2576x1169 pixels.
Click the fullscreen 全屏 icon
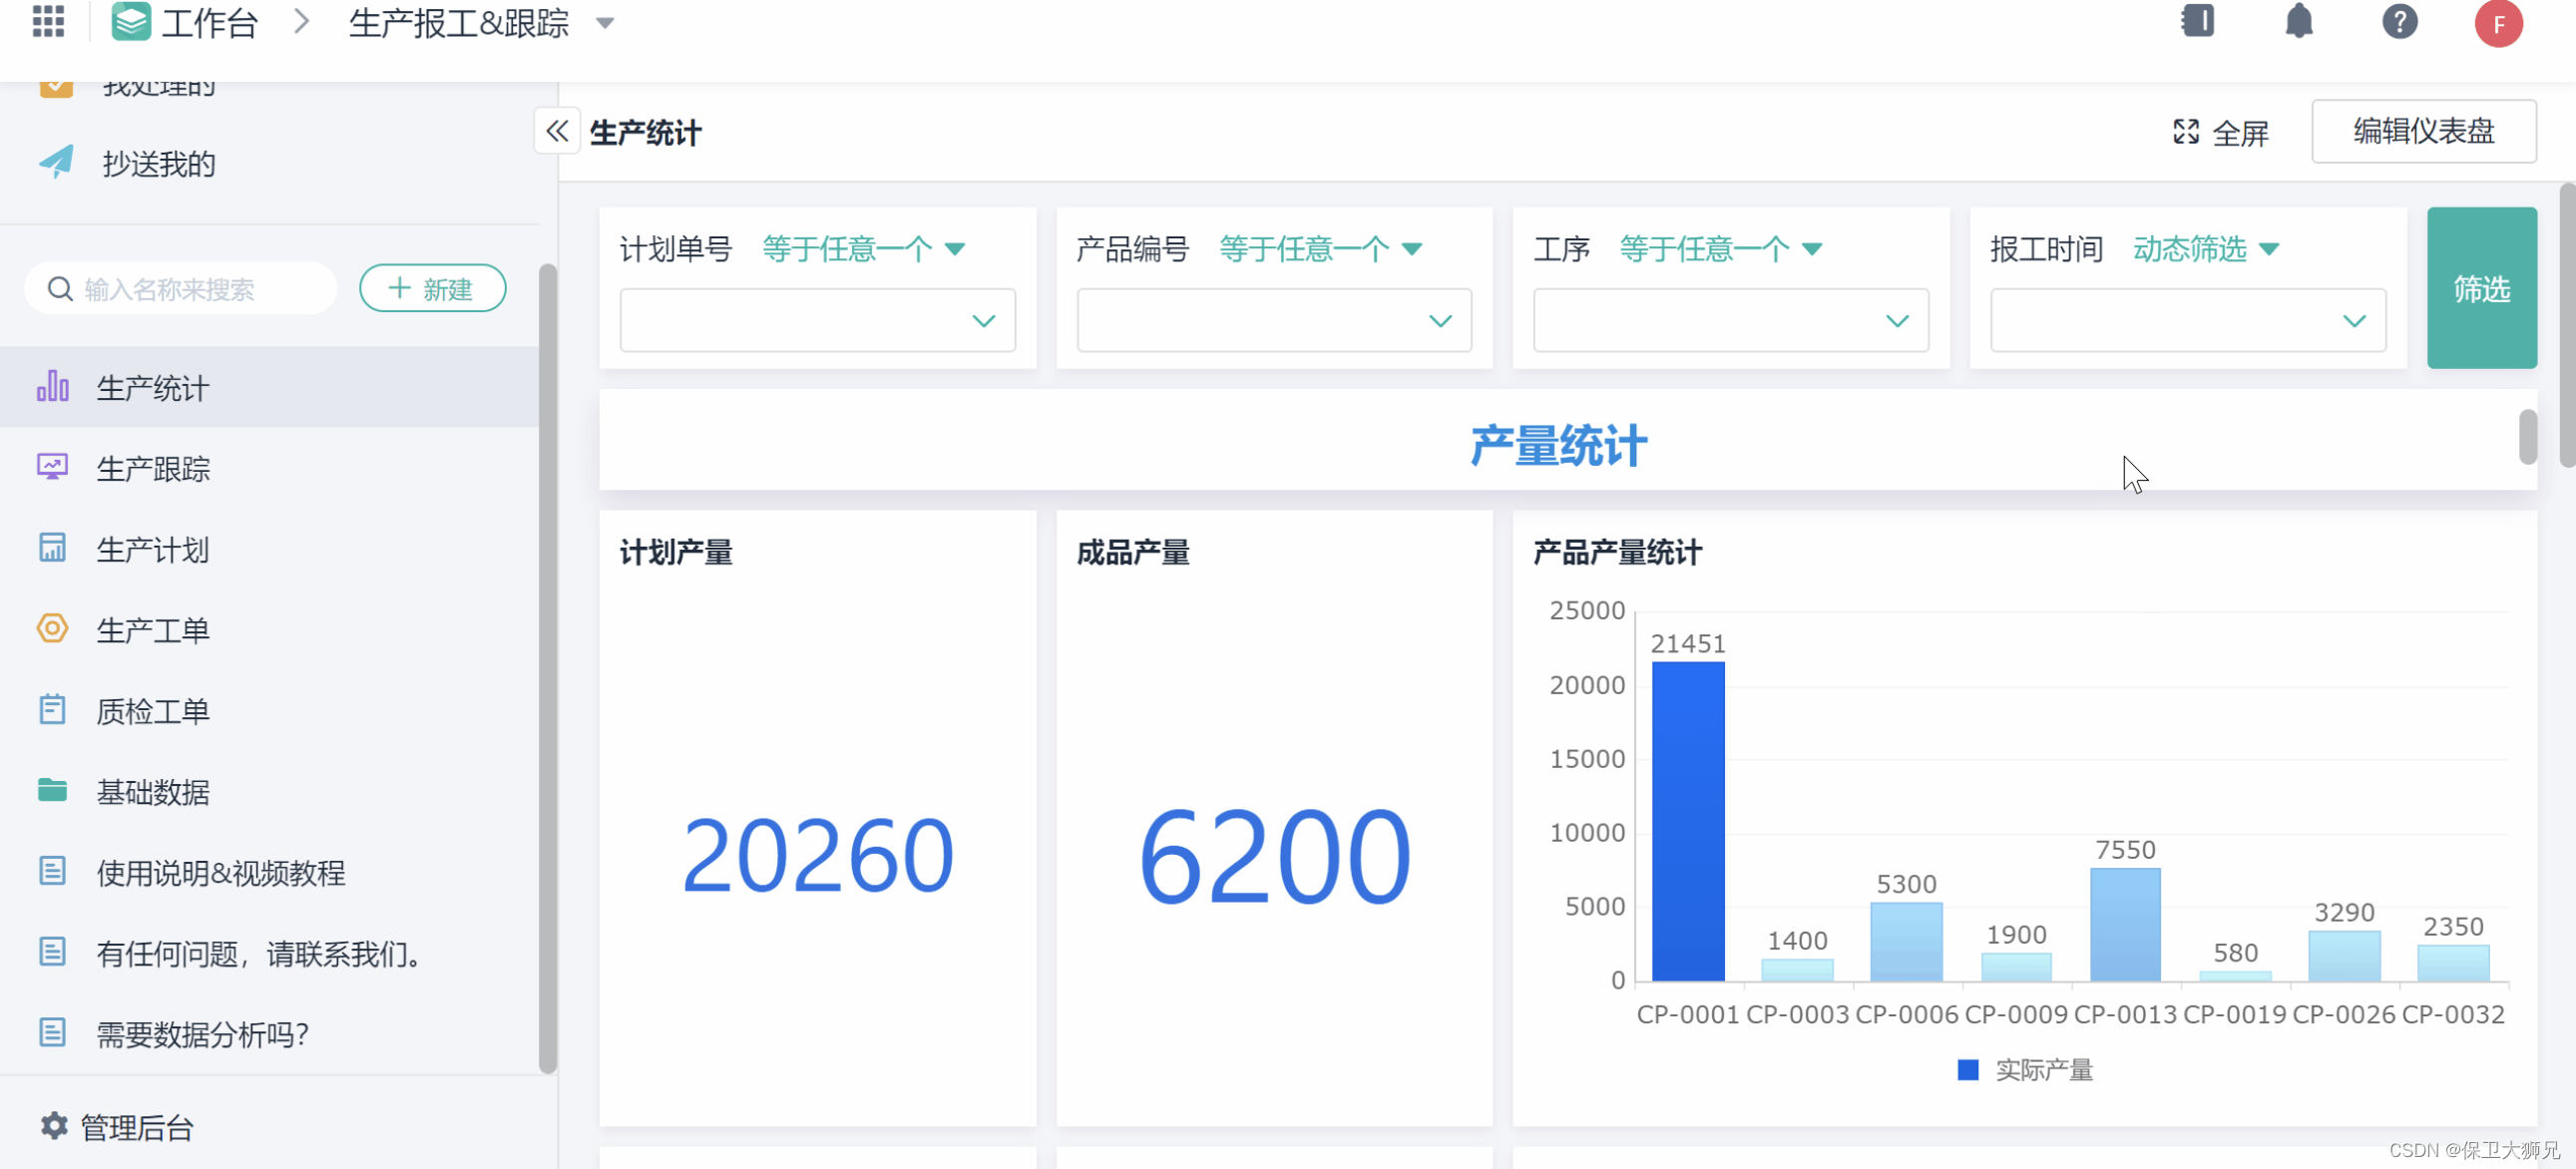pyautogui.click(x=2186, y=132)
